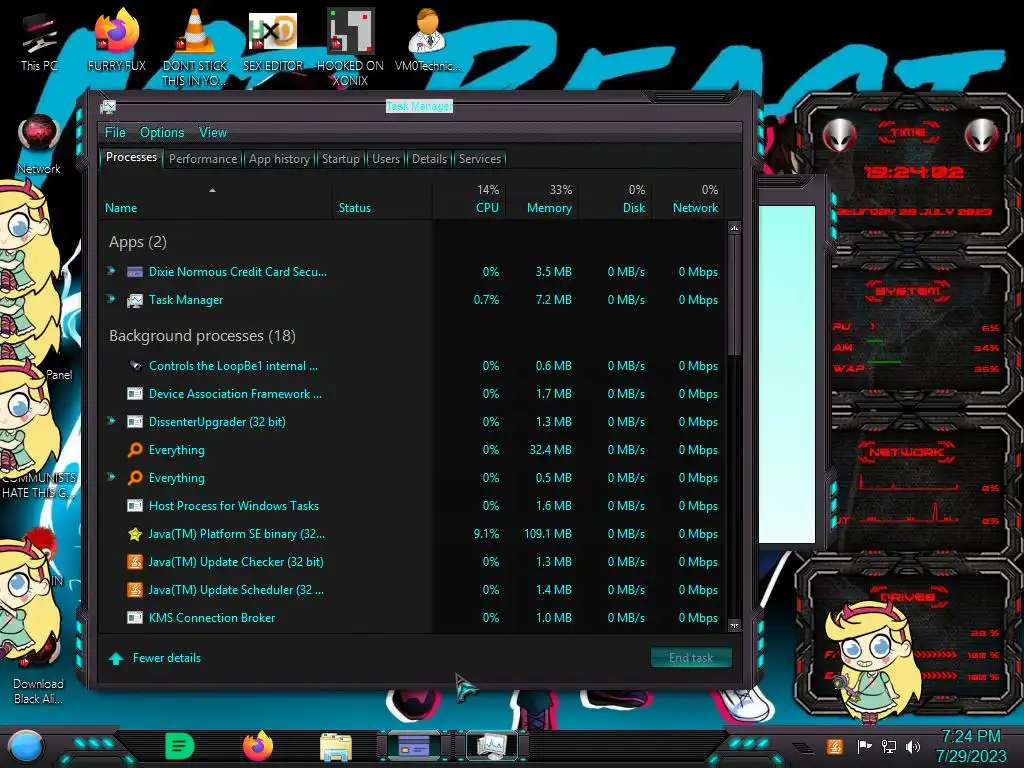This screenshot has width=1024, height=768.
Task: Click the DissenterUpgrader process icon
Action: coord(135,422)
